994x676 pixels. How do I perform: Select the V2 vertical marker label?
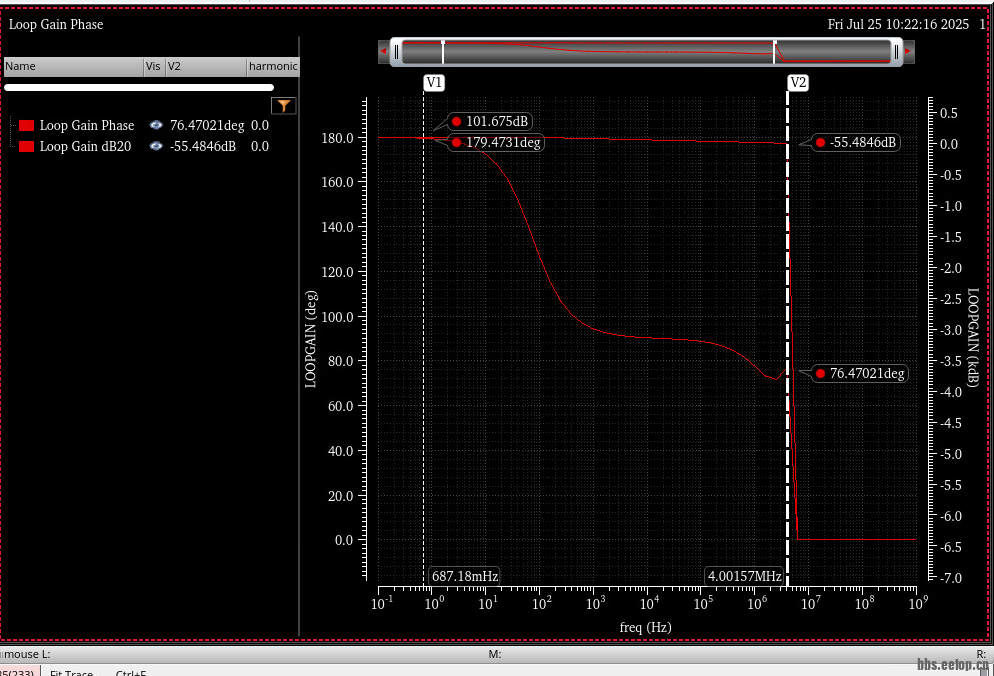point(797,82)
